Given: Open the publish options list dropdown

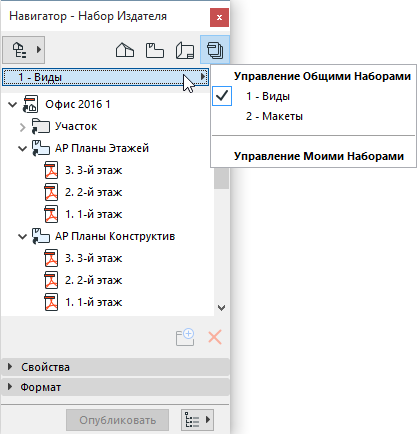Looking at the screenshot, I should tap(197, 420).
